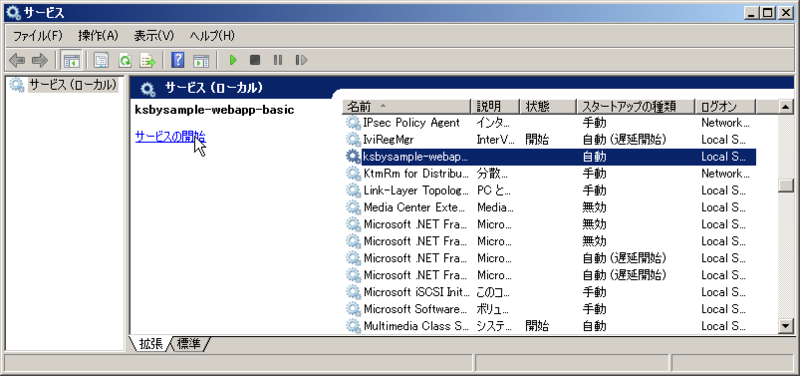Start service with green play icon
800x376 pixels.
(x=233, y=61)
